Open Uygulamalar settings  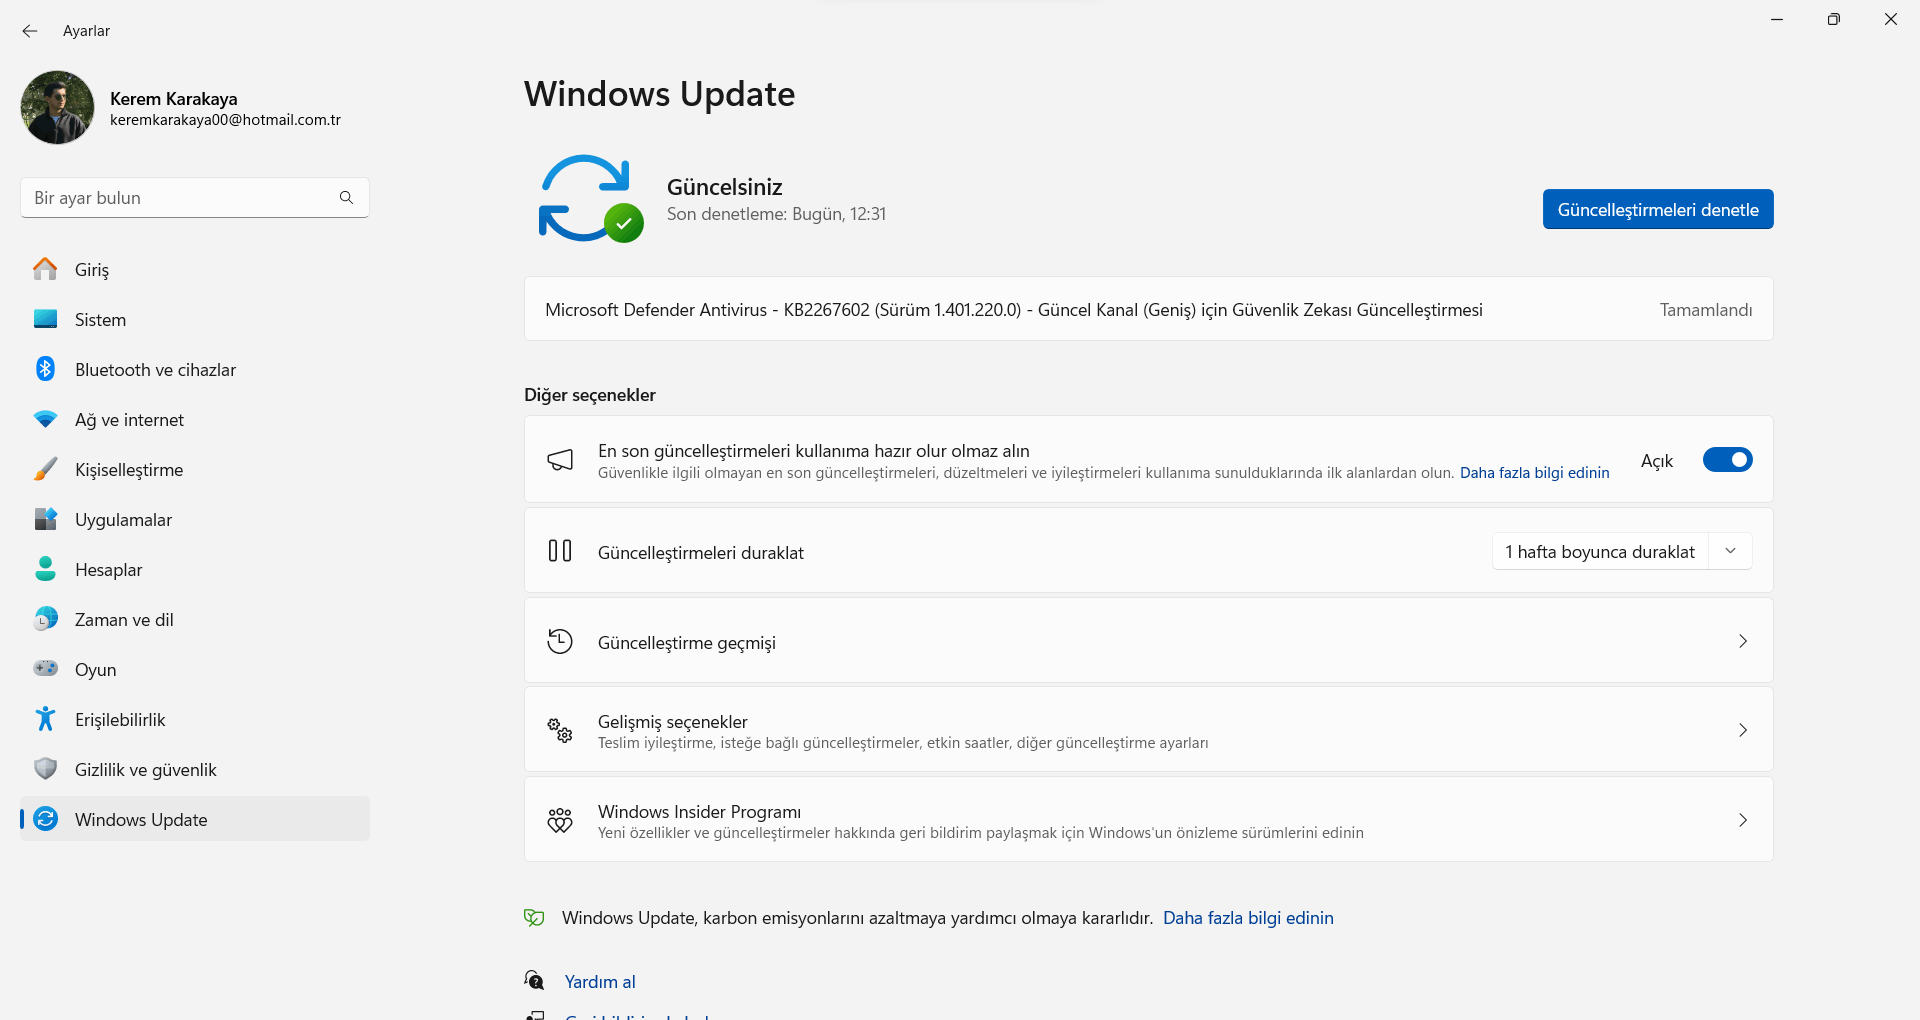coord(195,519)
